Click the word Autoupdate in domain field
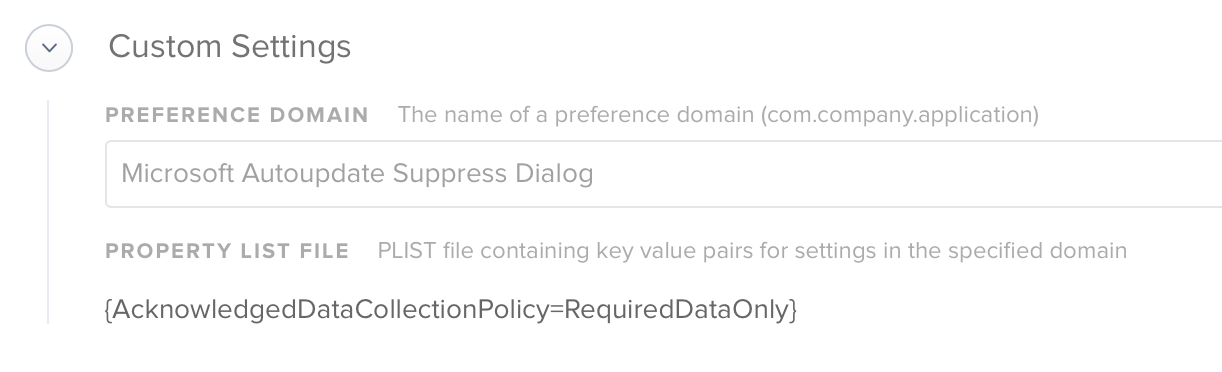 (x=314, y=175)
